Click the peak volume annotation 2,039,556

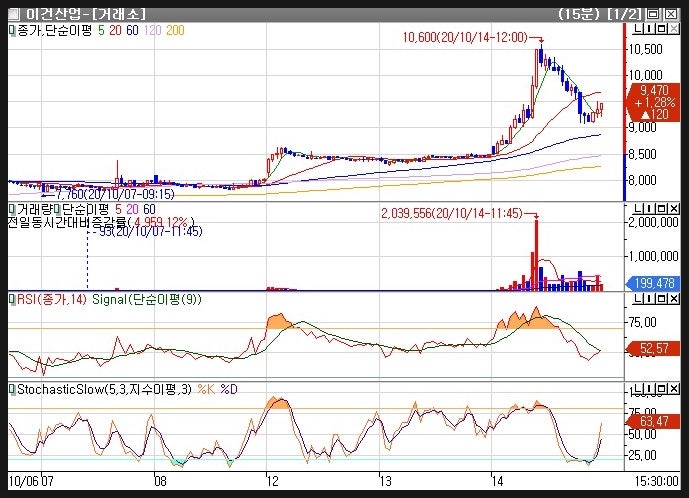tap(451, 214)
